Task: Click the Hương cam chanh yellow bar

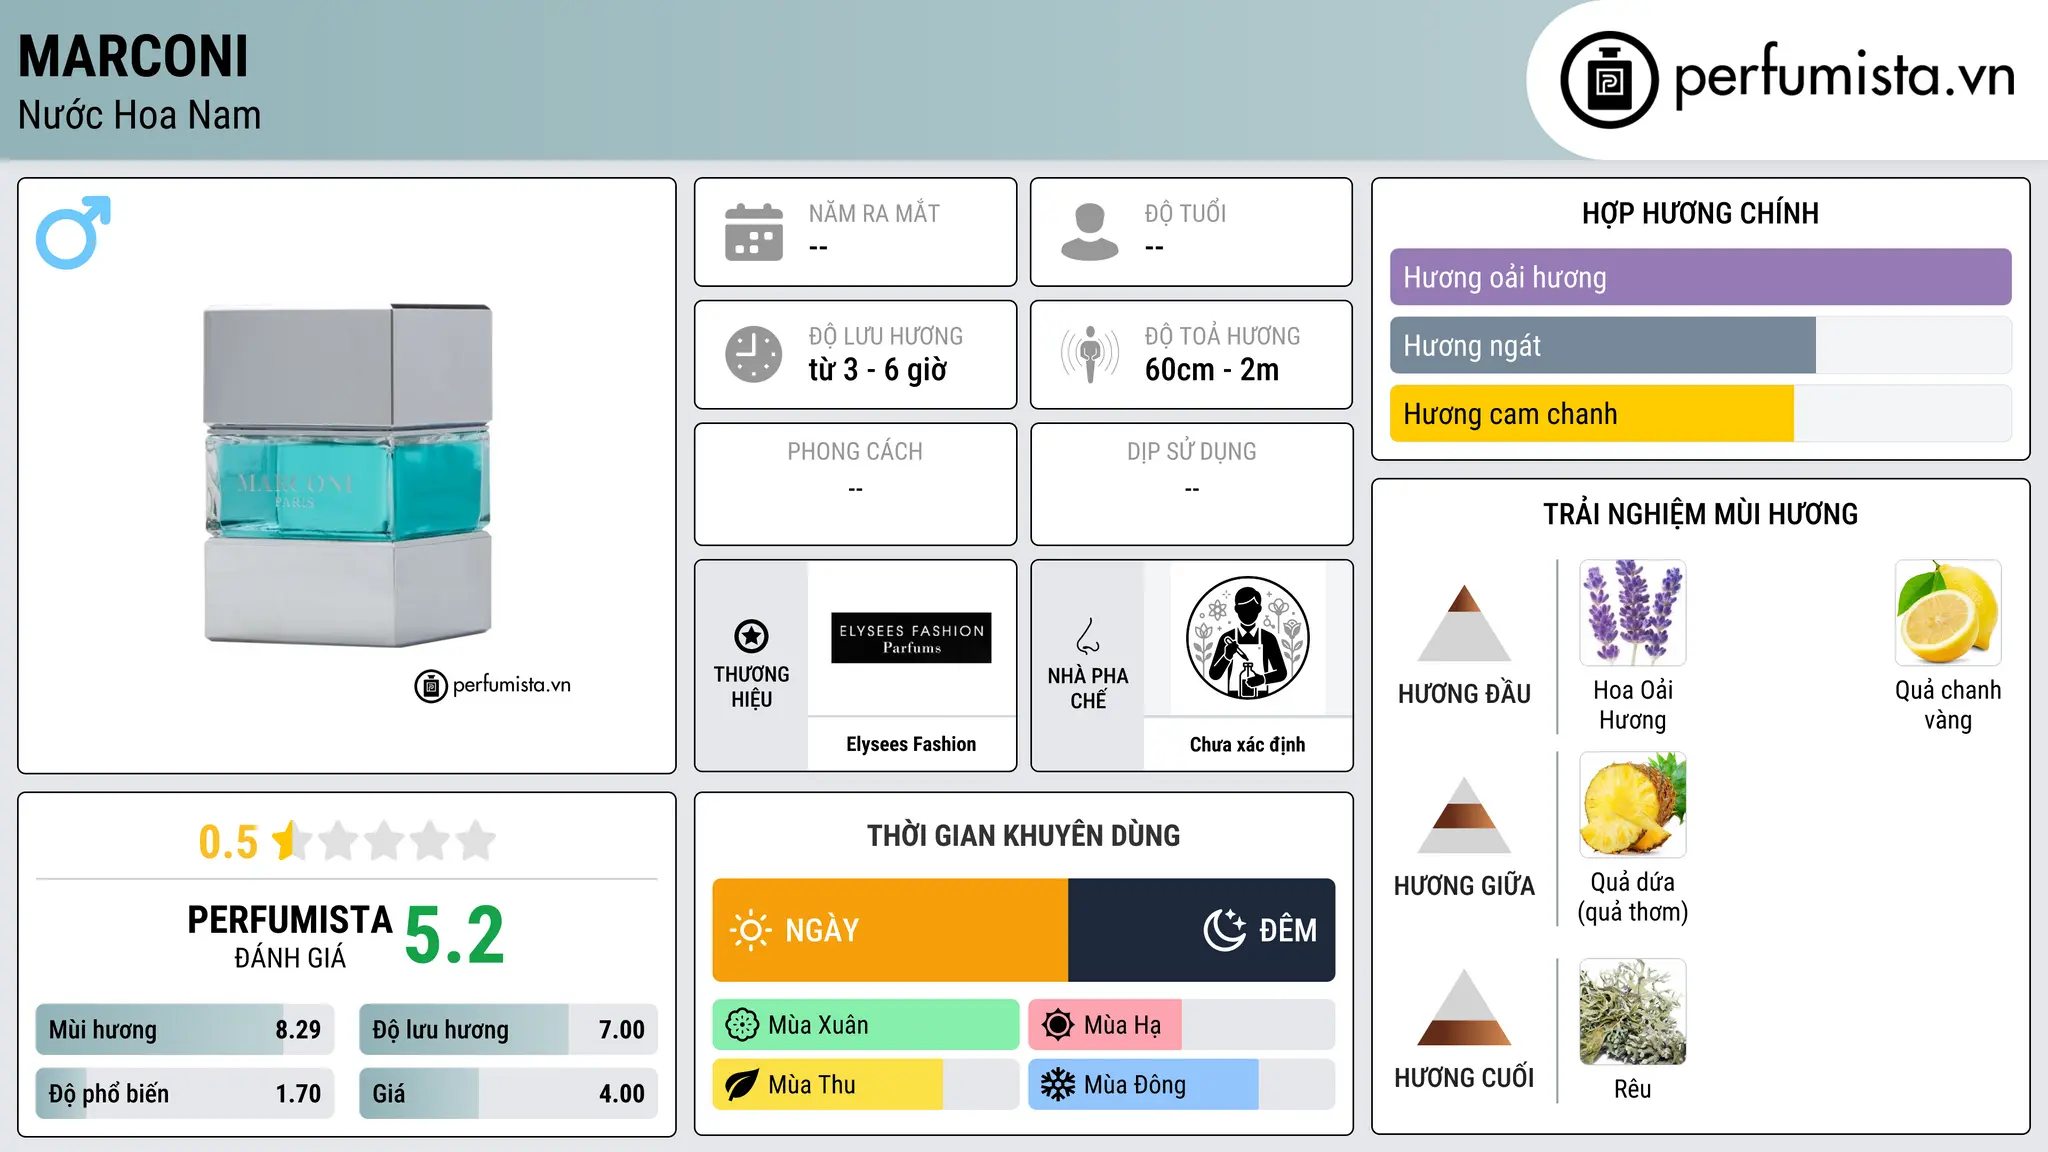Action: (x=1700, y=413)
